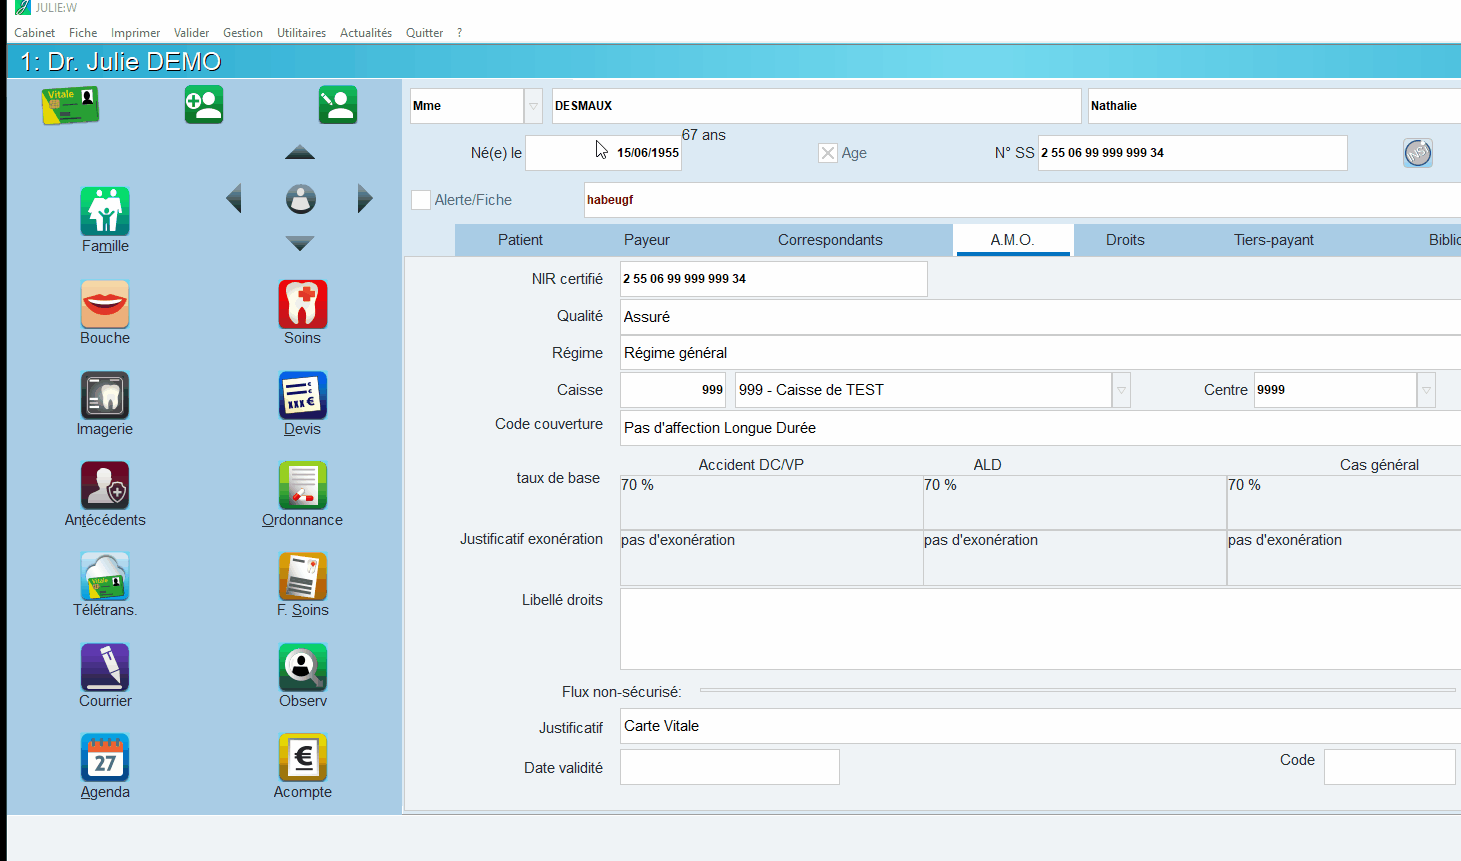Open the Famille module icon
Viewport: 1461px width, 861px height.
105,211
